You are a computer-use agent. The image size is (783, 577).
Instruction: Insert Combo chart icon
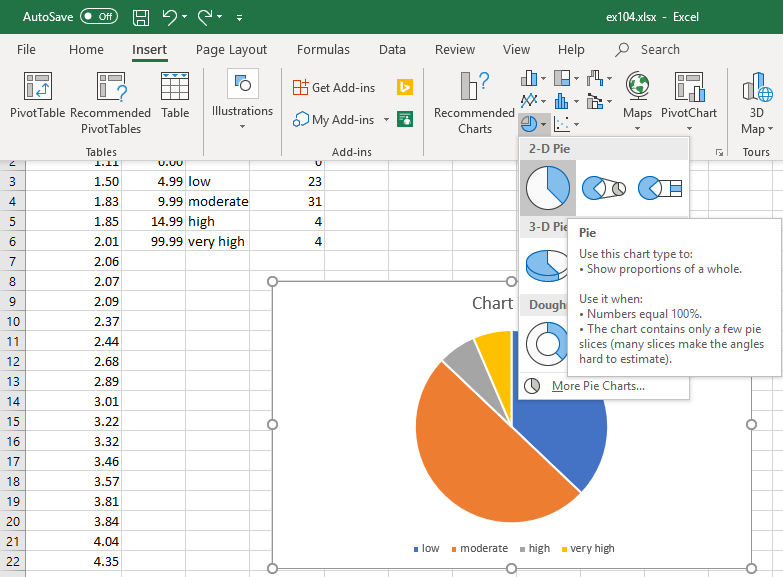point(595,101)
